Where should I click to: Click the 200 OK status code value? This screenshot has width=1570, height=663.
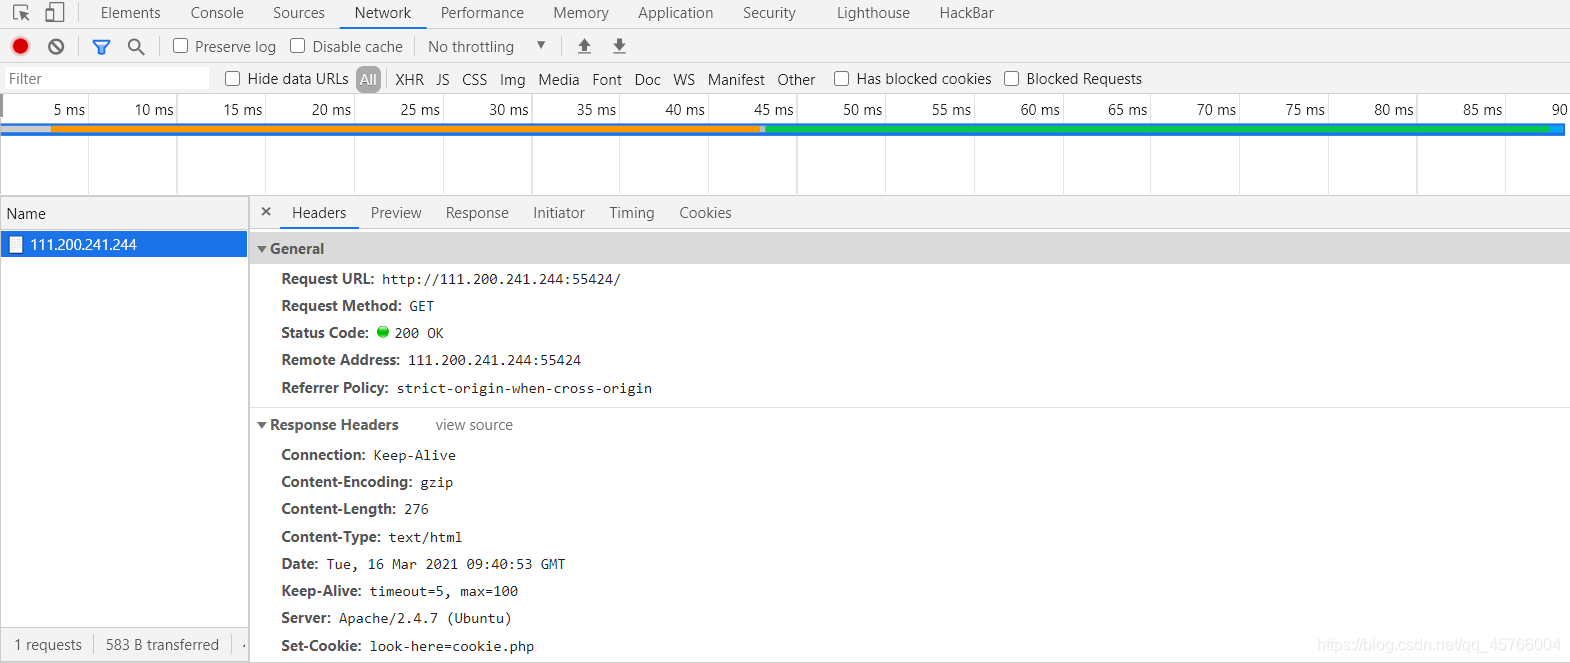[x=418, y=333]
